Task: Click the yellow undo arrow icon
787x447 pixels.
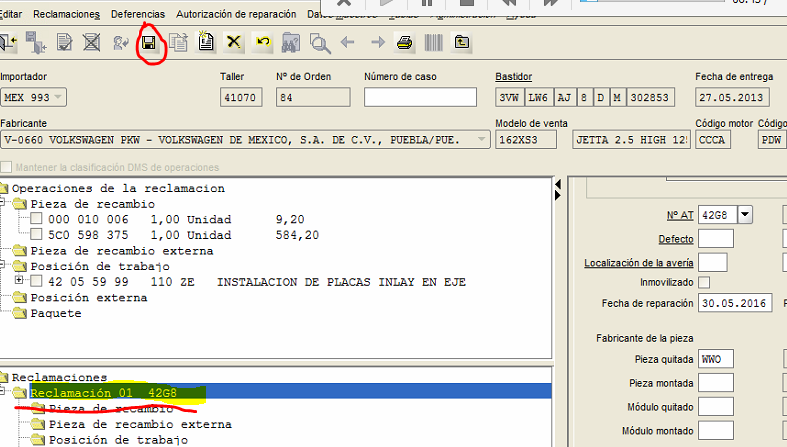Action: click(263, 43)
